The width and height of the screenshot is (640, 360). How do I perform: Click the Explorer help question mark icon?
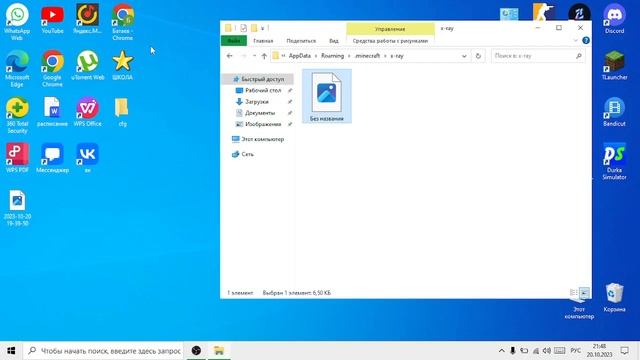(x=586, y=40)
